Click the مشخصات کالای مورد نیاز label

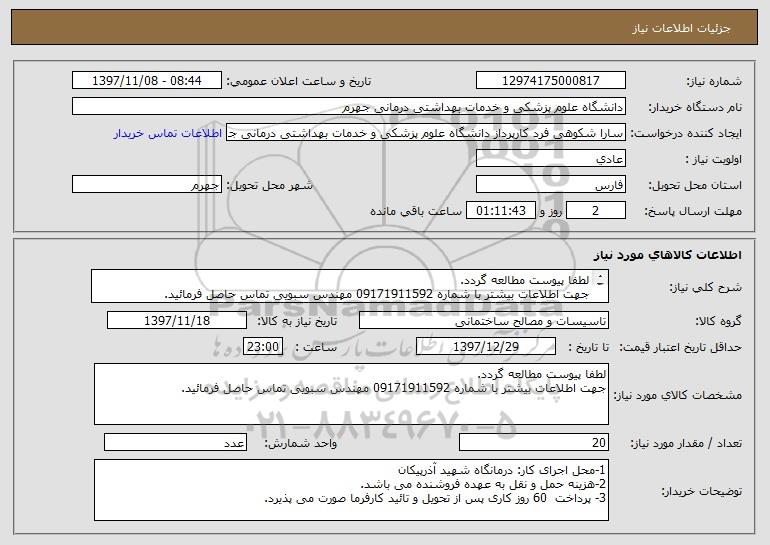pyautogui.click(x=678, y=395)
